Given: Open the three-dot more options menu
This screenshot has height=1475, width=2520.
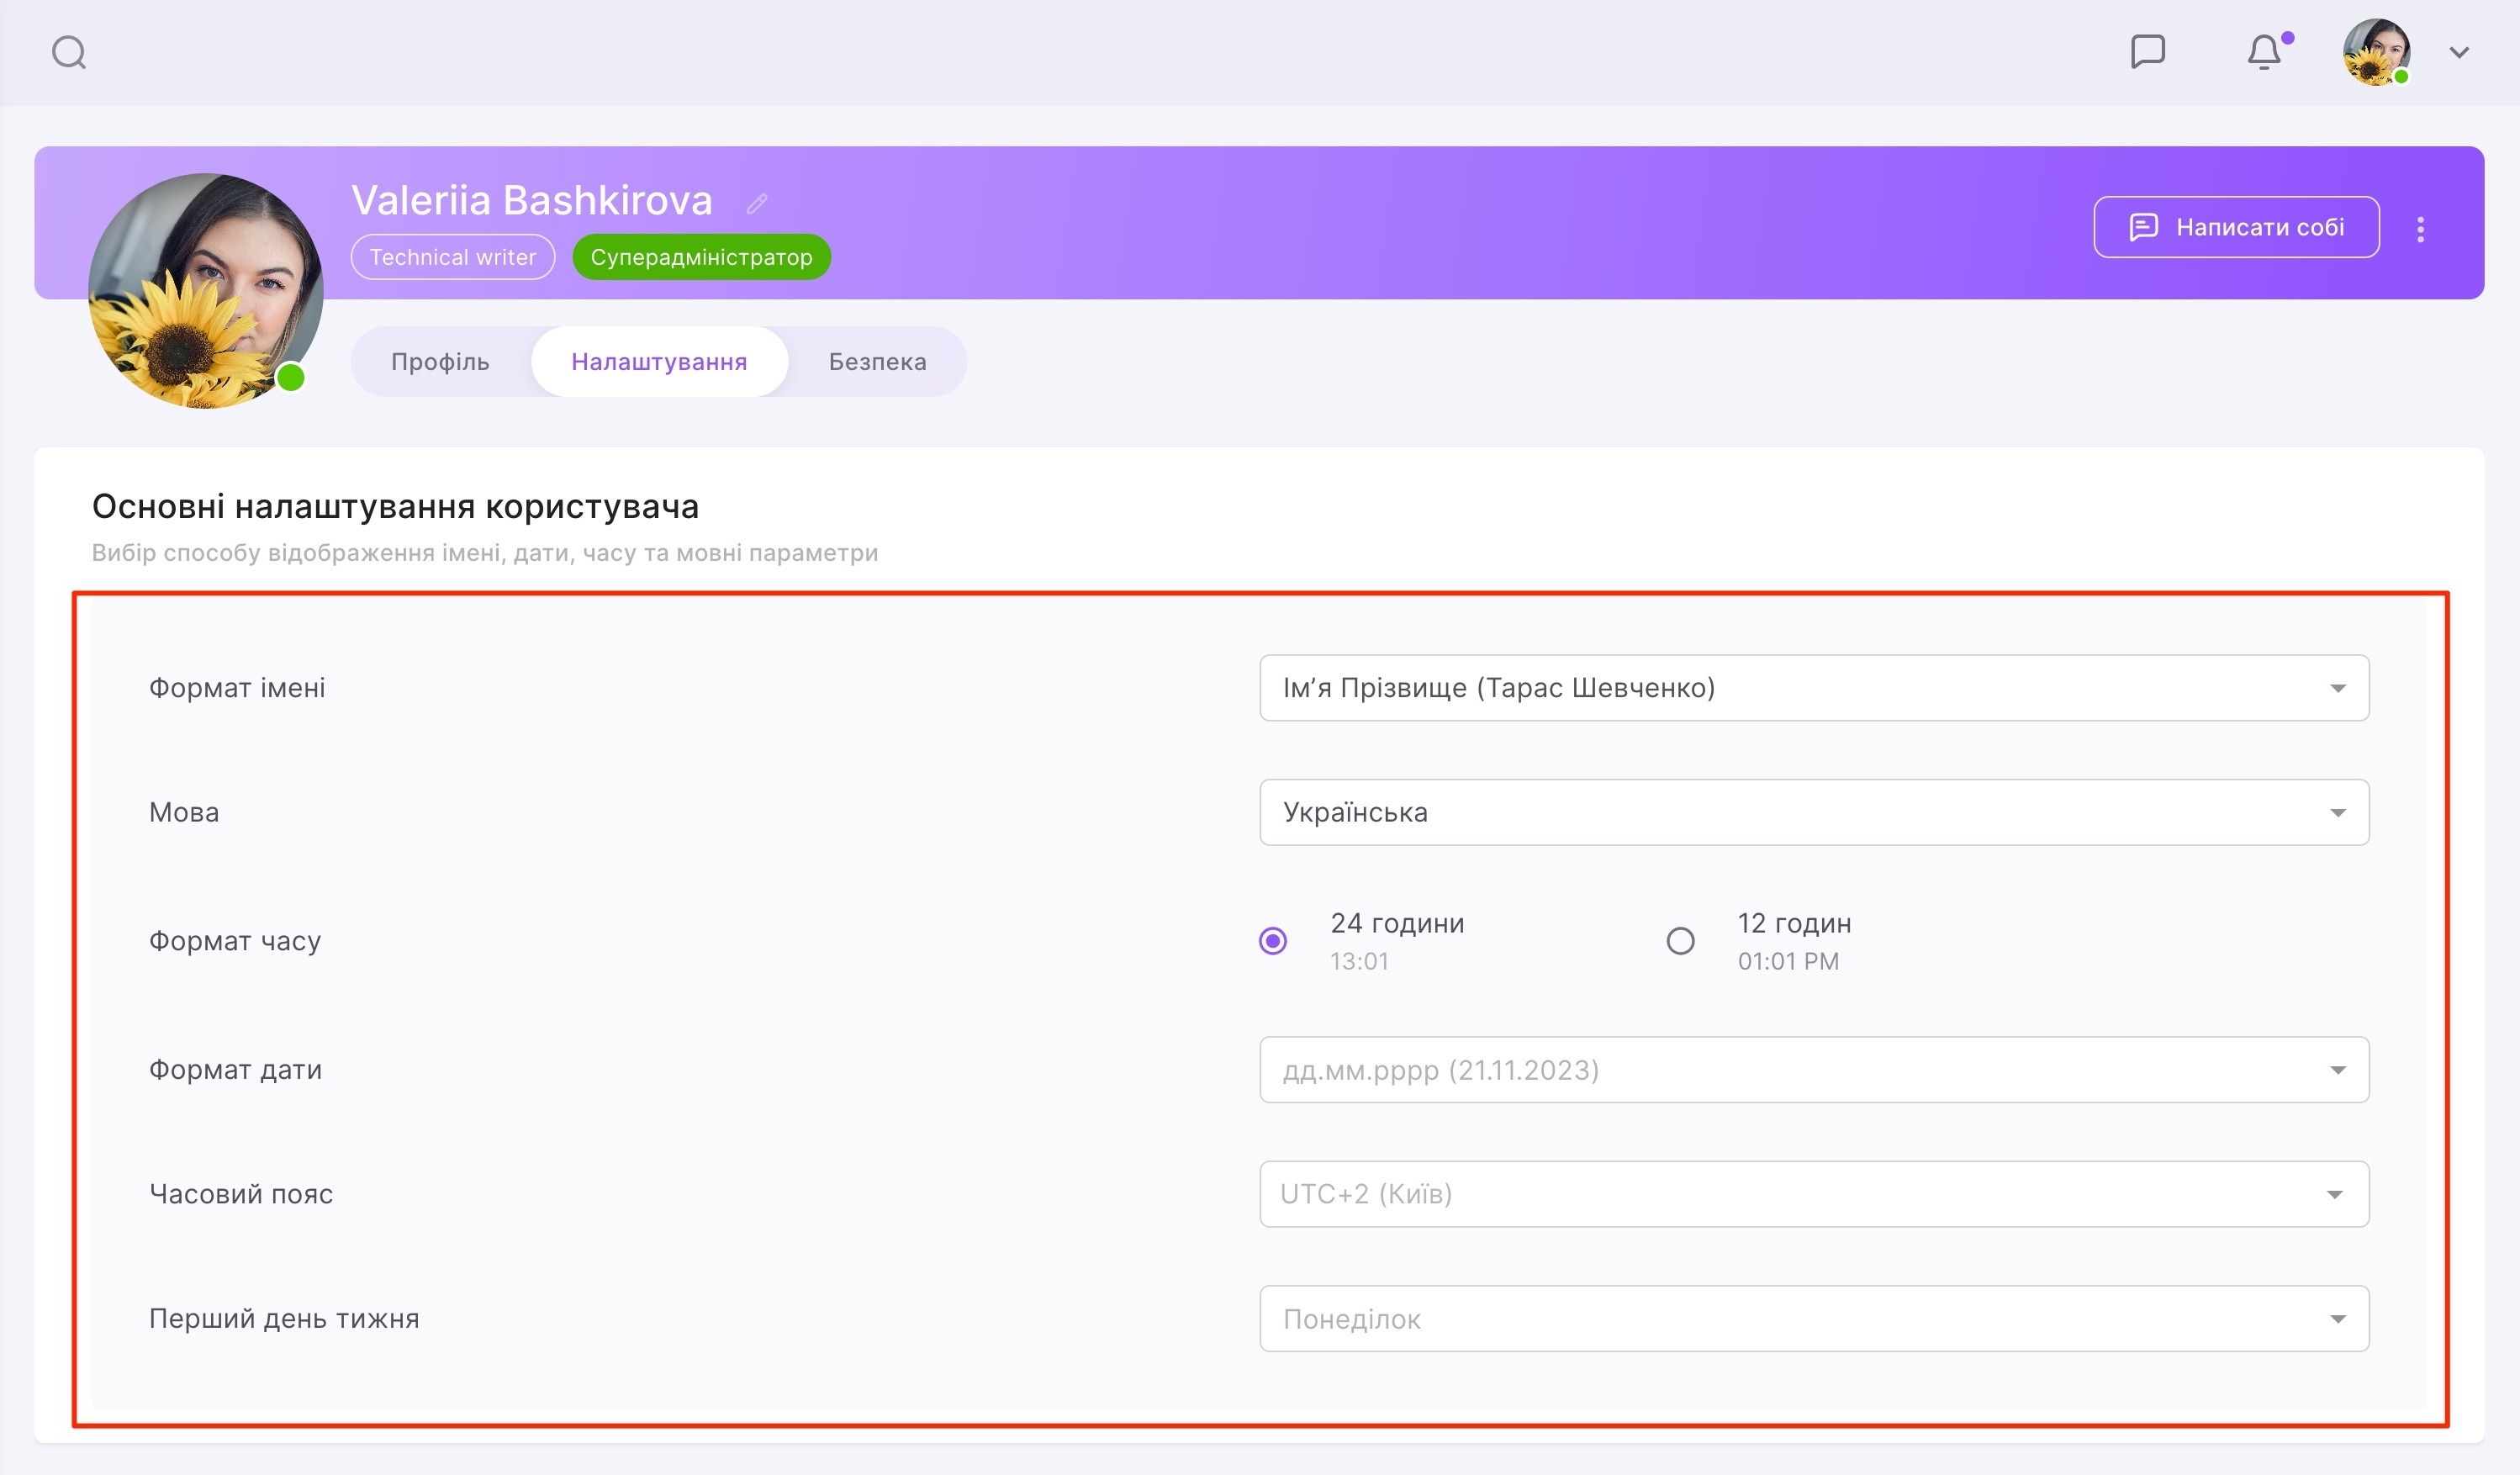Looking at the screenshot, I should 2420,229.
